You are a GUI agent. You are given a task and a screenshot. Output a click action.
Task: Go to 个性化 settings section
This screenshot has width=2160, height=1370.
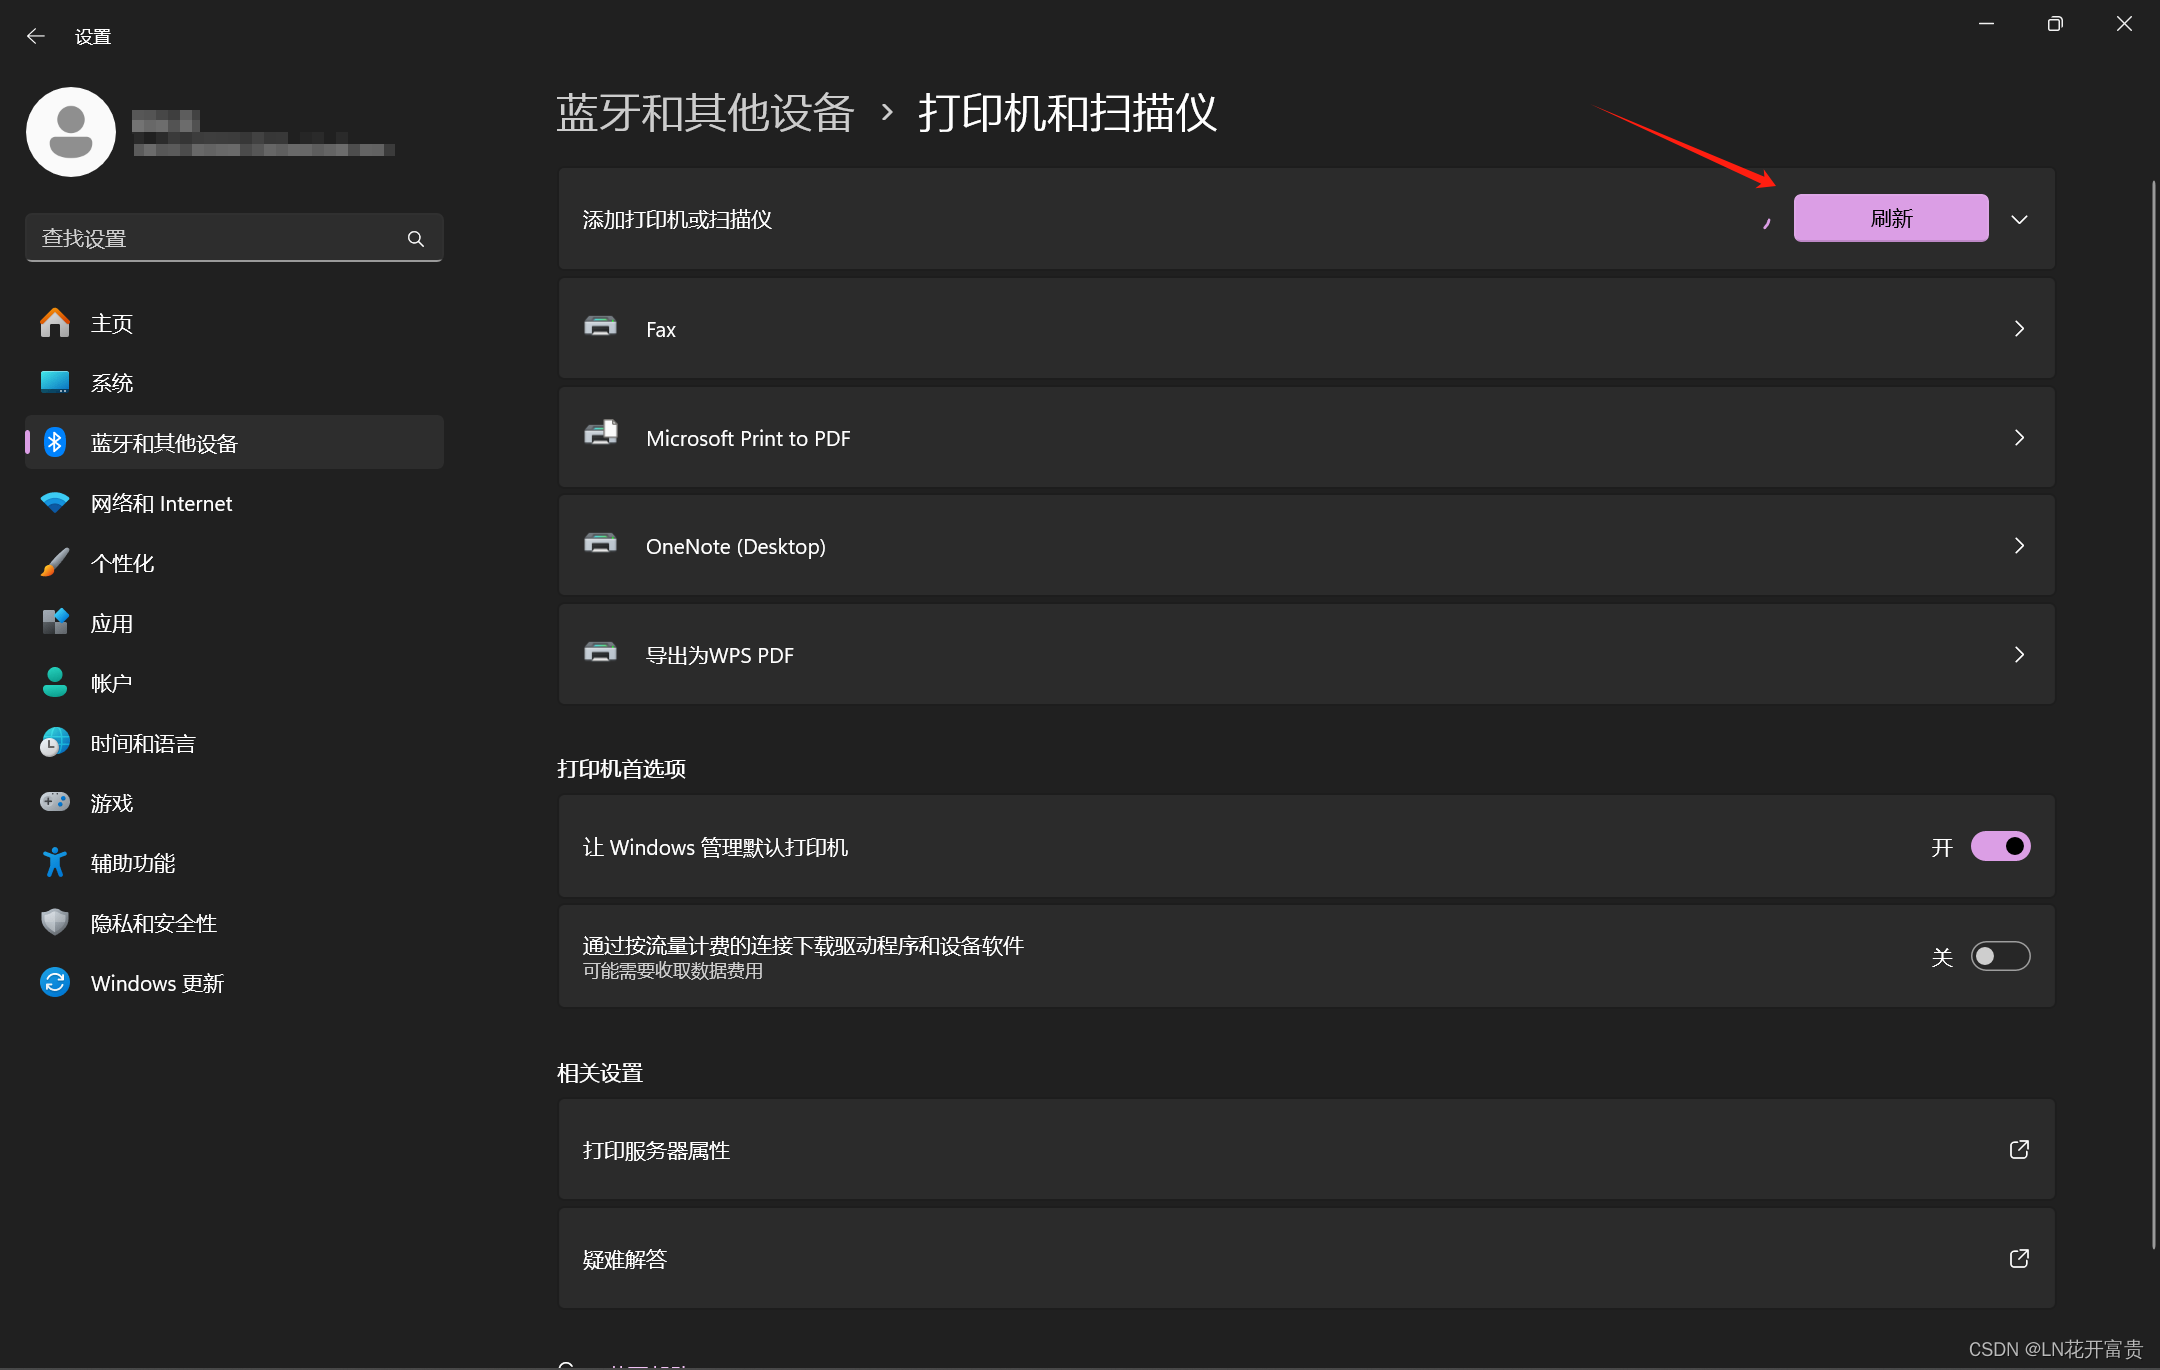pos(122,563)
